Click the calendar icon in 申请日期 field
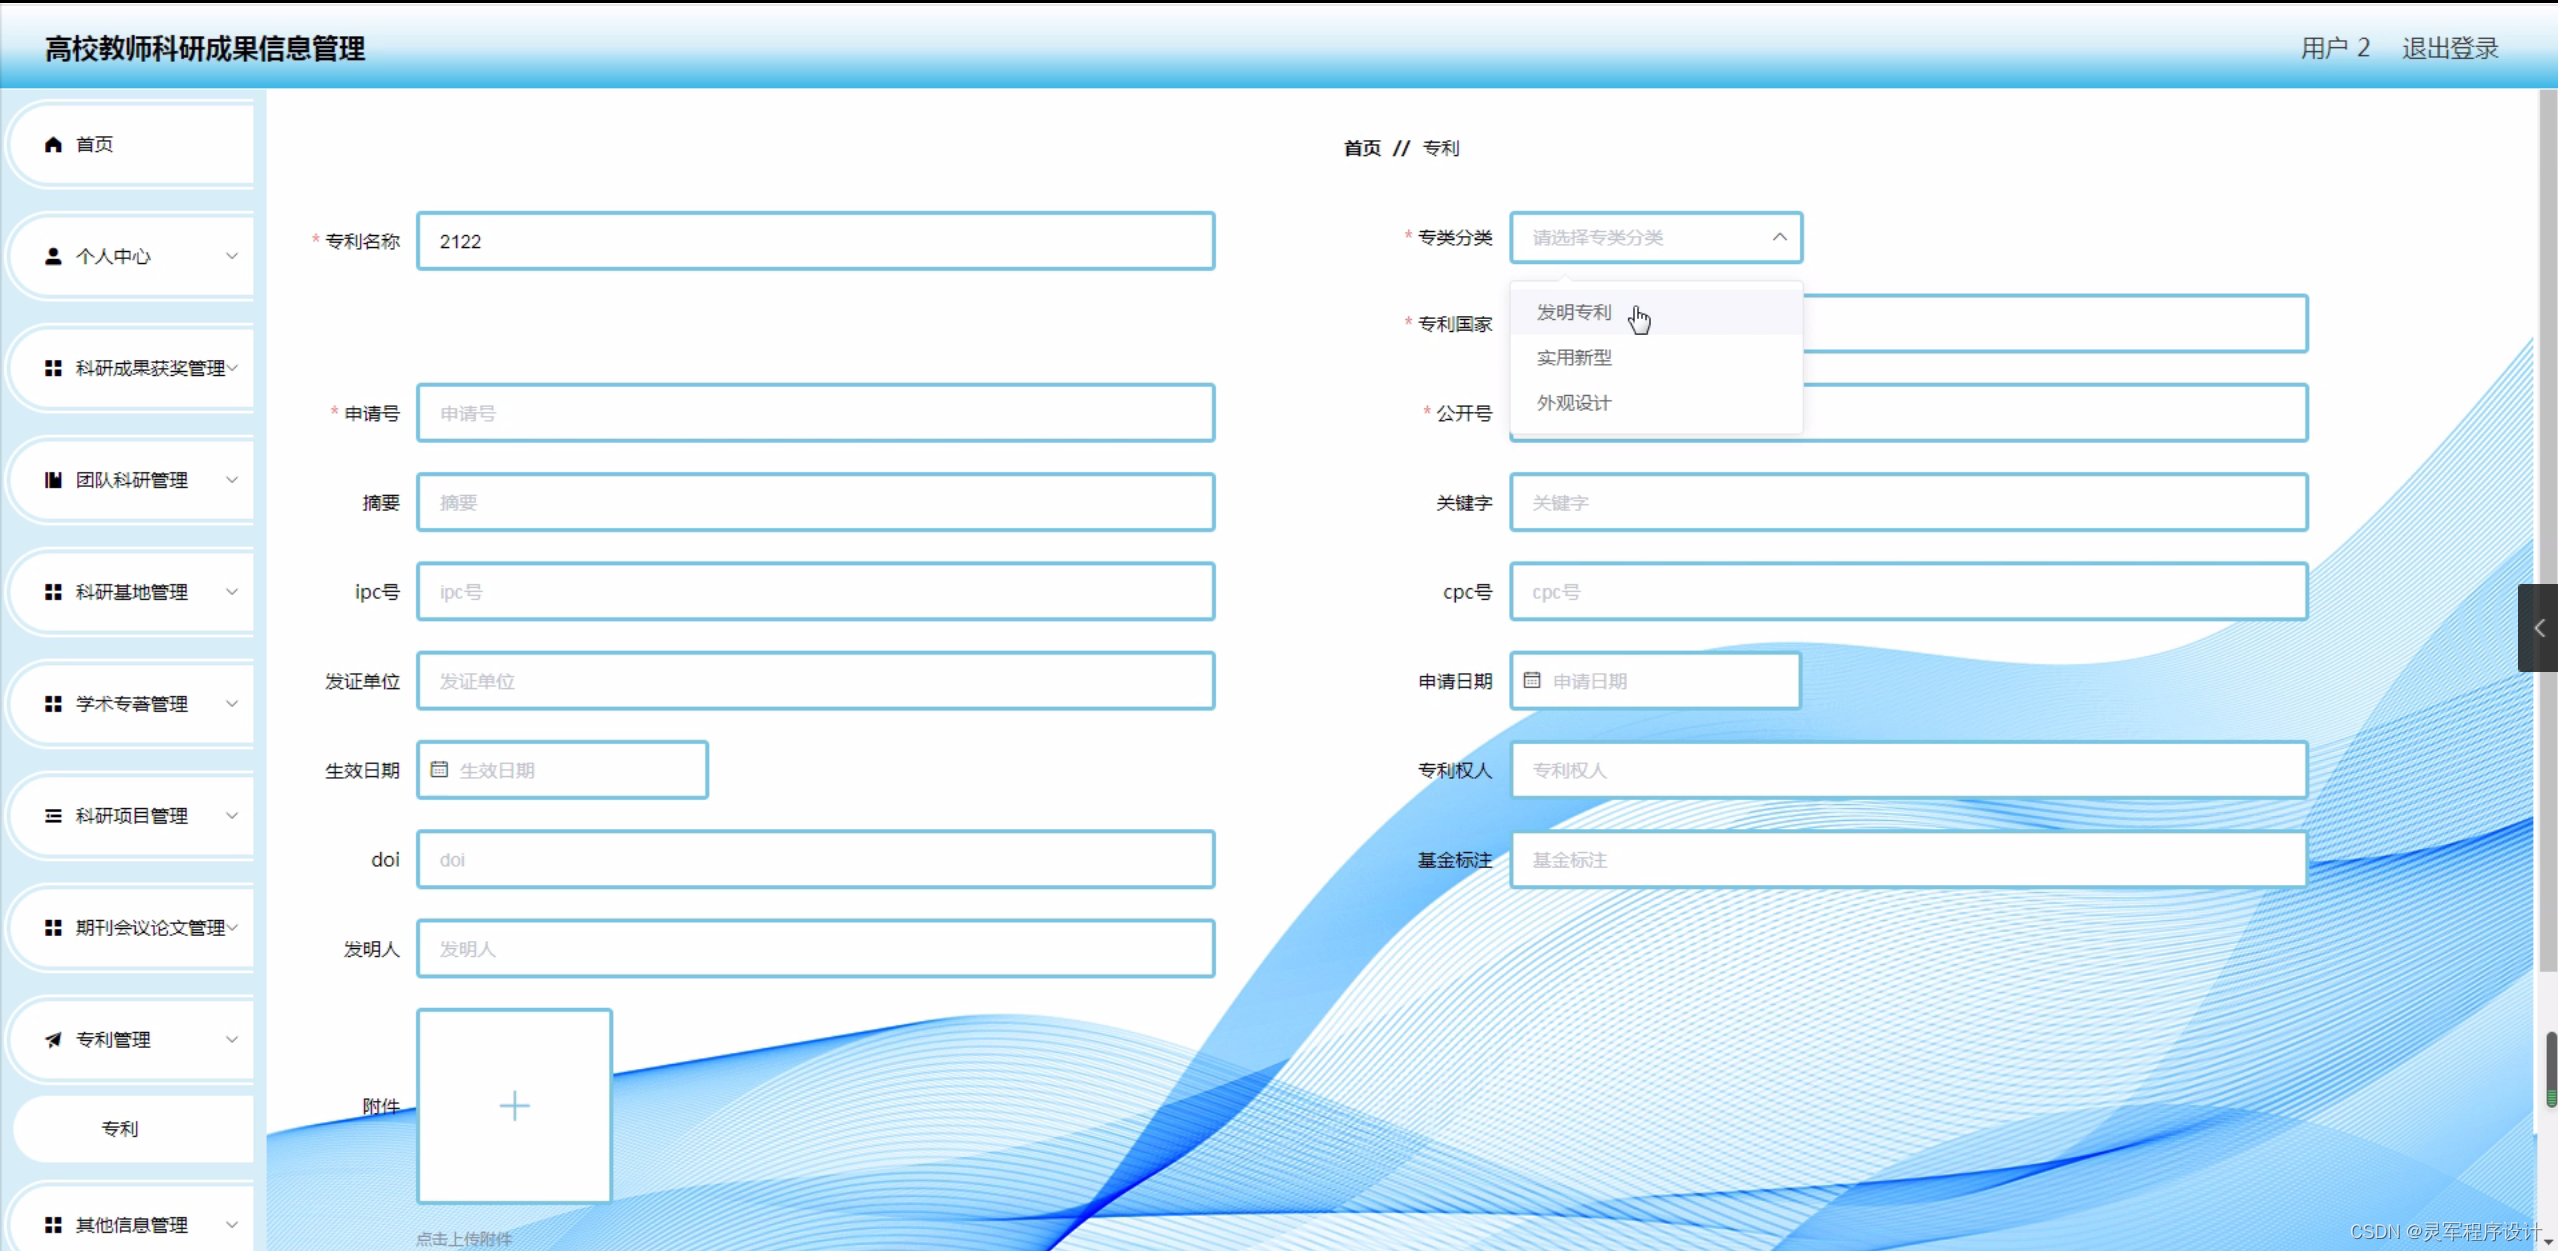The image size is (2558, 1251). tap(1531, 681)
